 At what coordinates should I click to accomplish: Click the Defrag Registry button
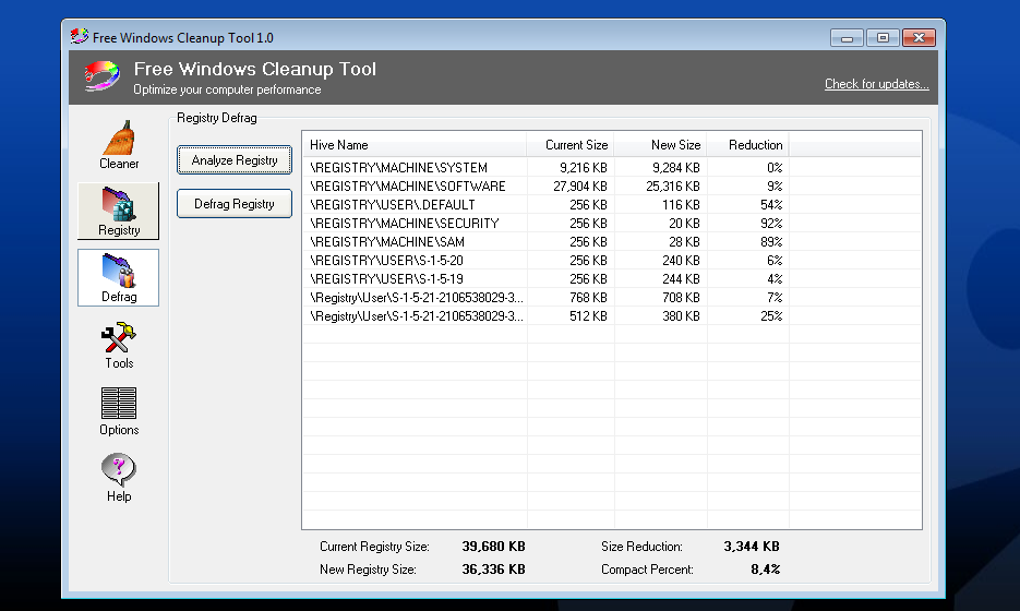234,204
